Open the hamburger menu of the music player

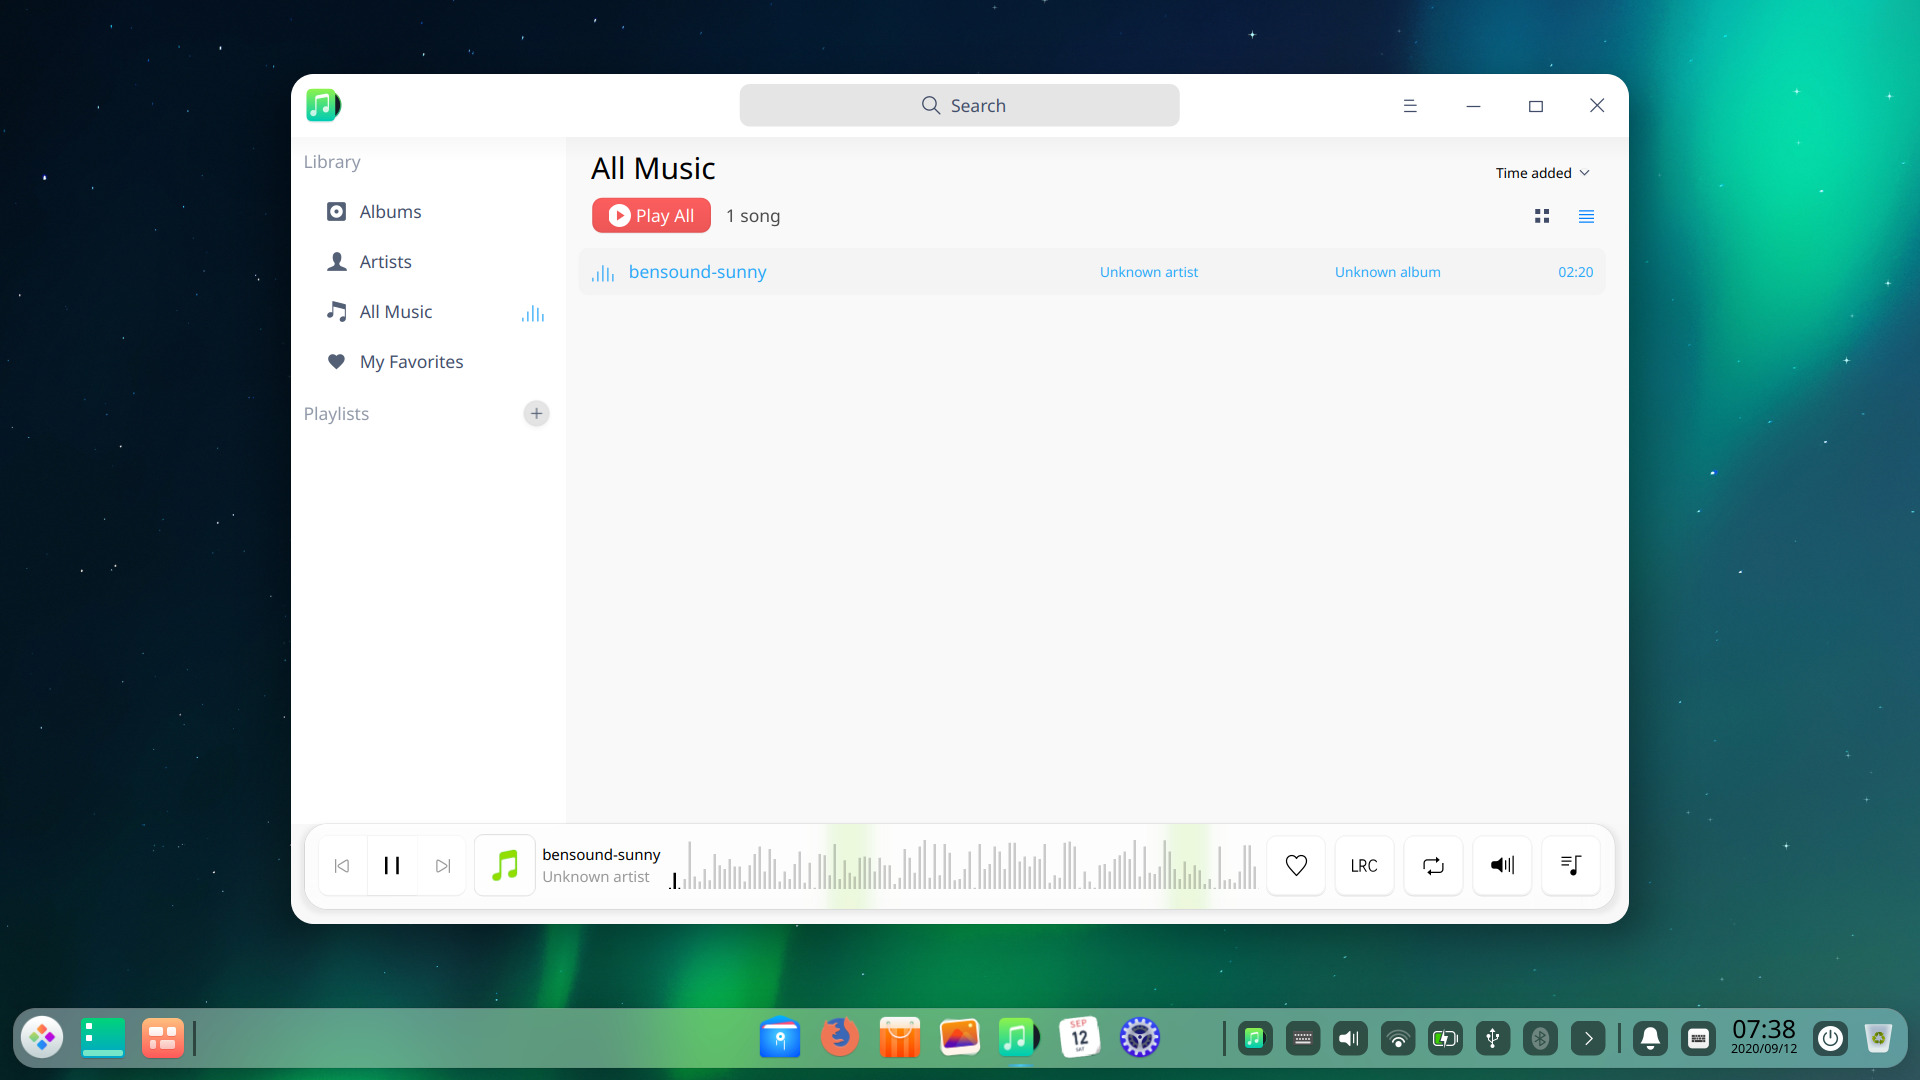(x=1410, y=105)
